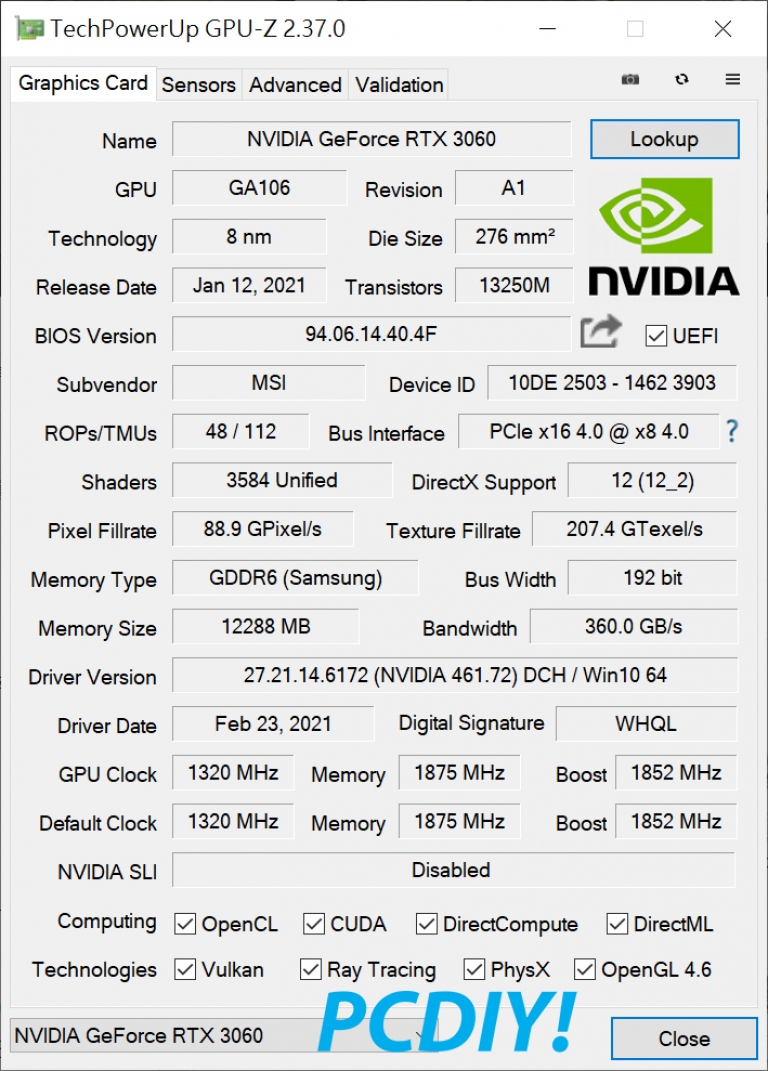The width and height of the screenshot is (768, 1071).
Task: Click the refresh icon in toolbar
Action: click(681, 80)
